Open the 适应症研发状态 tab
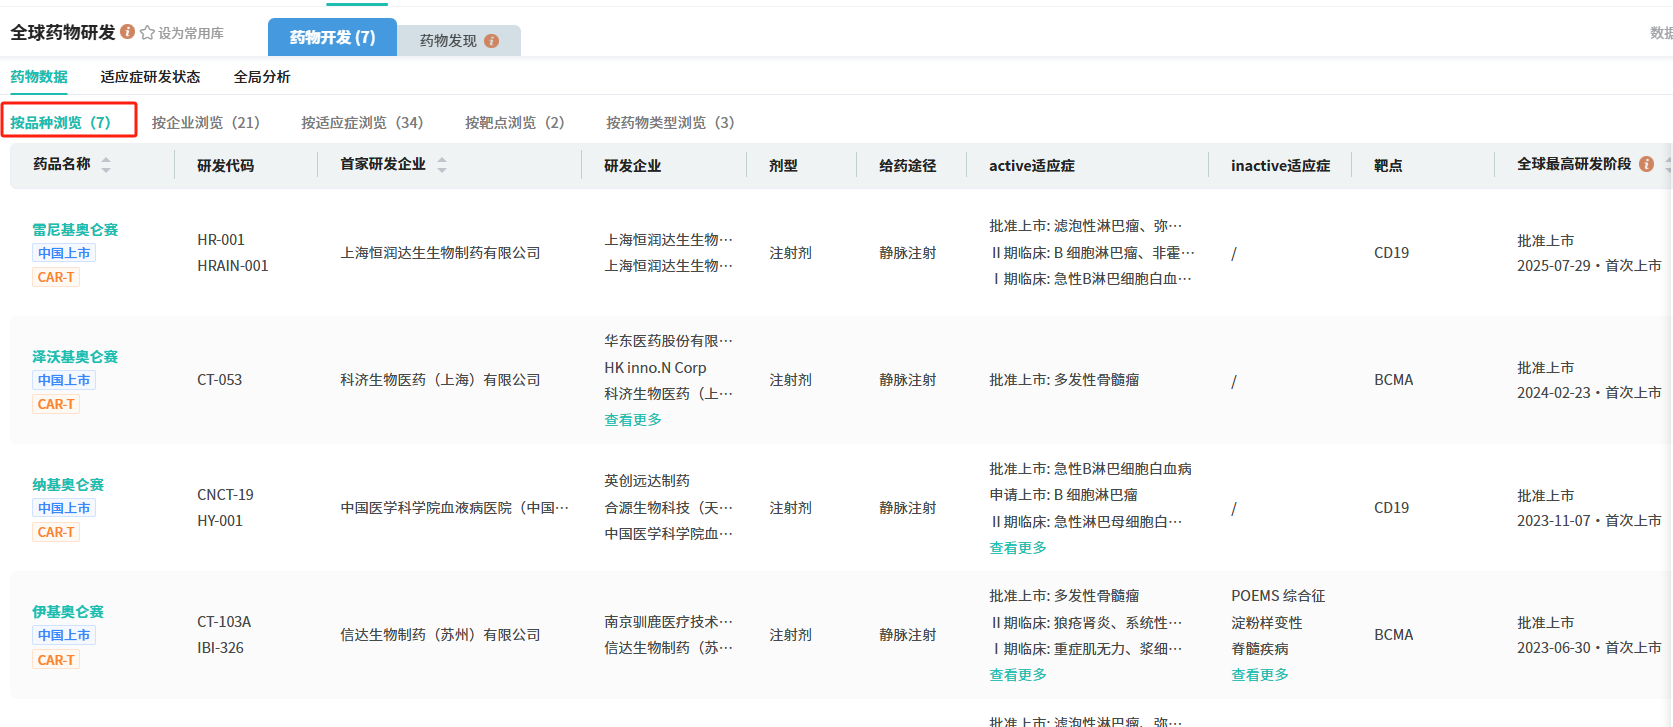Screen dimensions: 1673x727 pos(150,77)
